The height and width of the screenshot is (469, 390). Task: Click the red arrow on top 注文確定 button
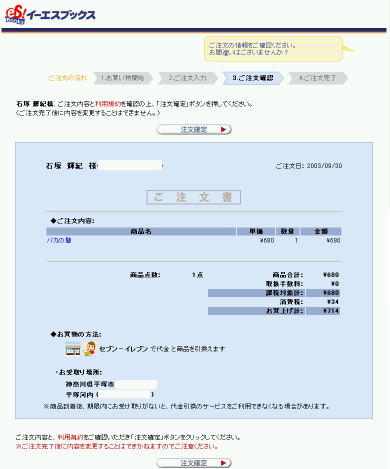tap(223, 129)
